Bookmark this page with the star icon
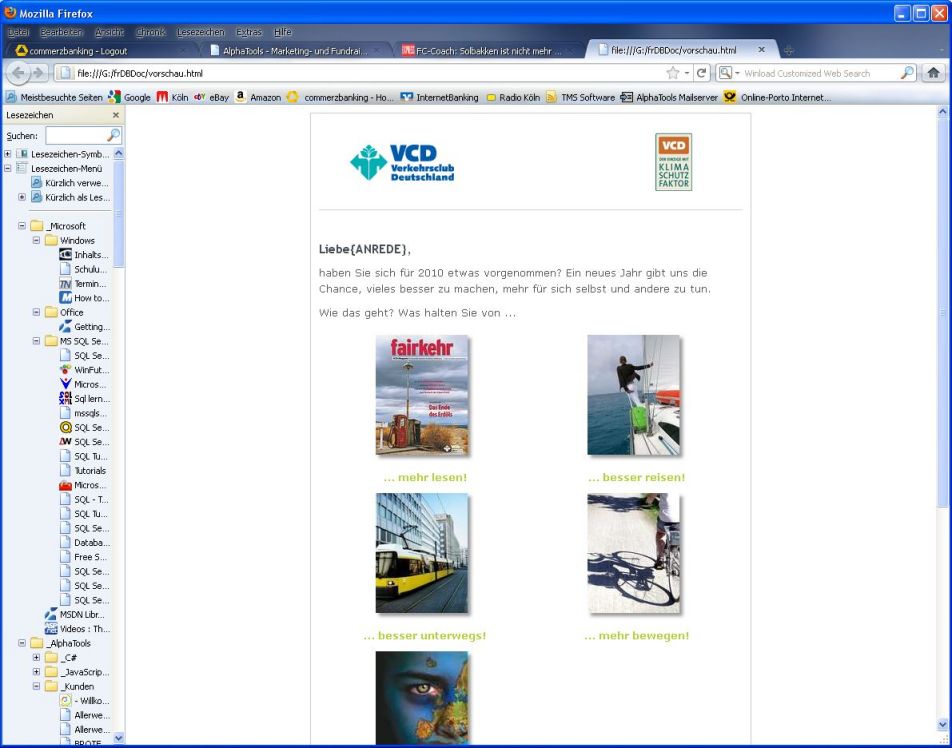 click(673, 73)
